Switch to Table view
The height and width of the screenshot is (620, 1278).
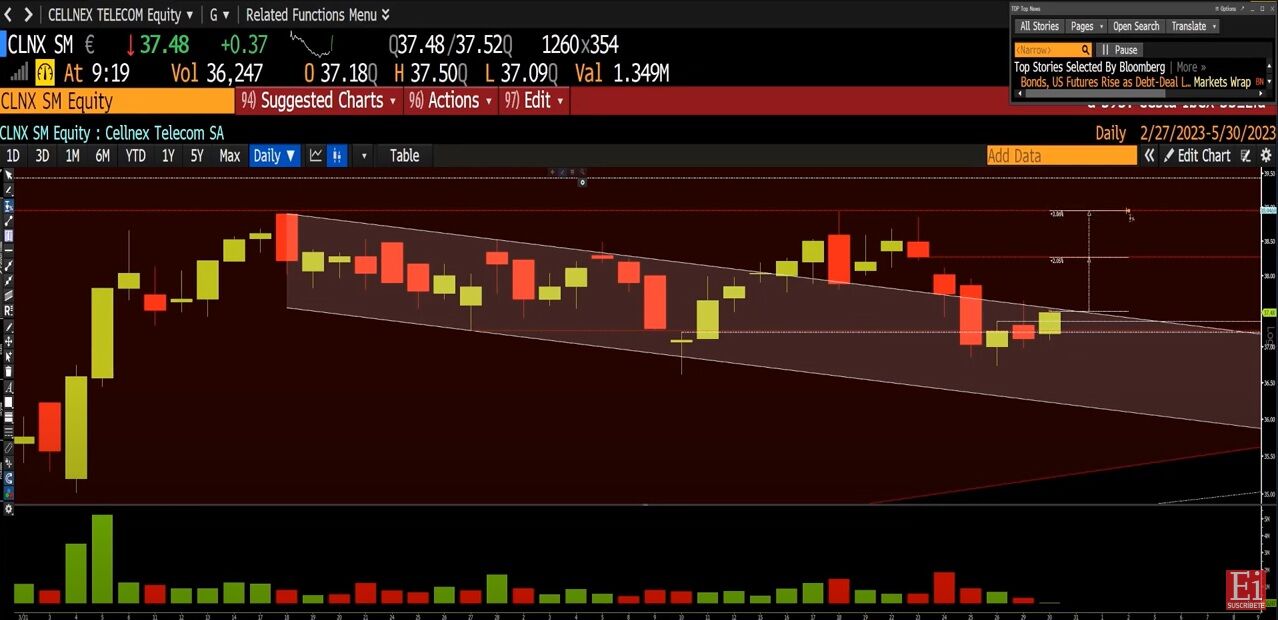click(404, 155)
